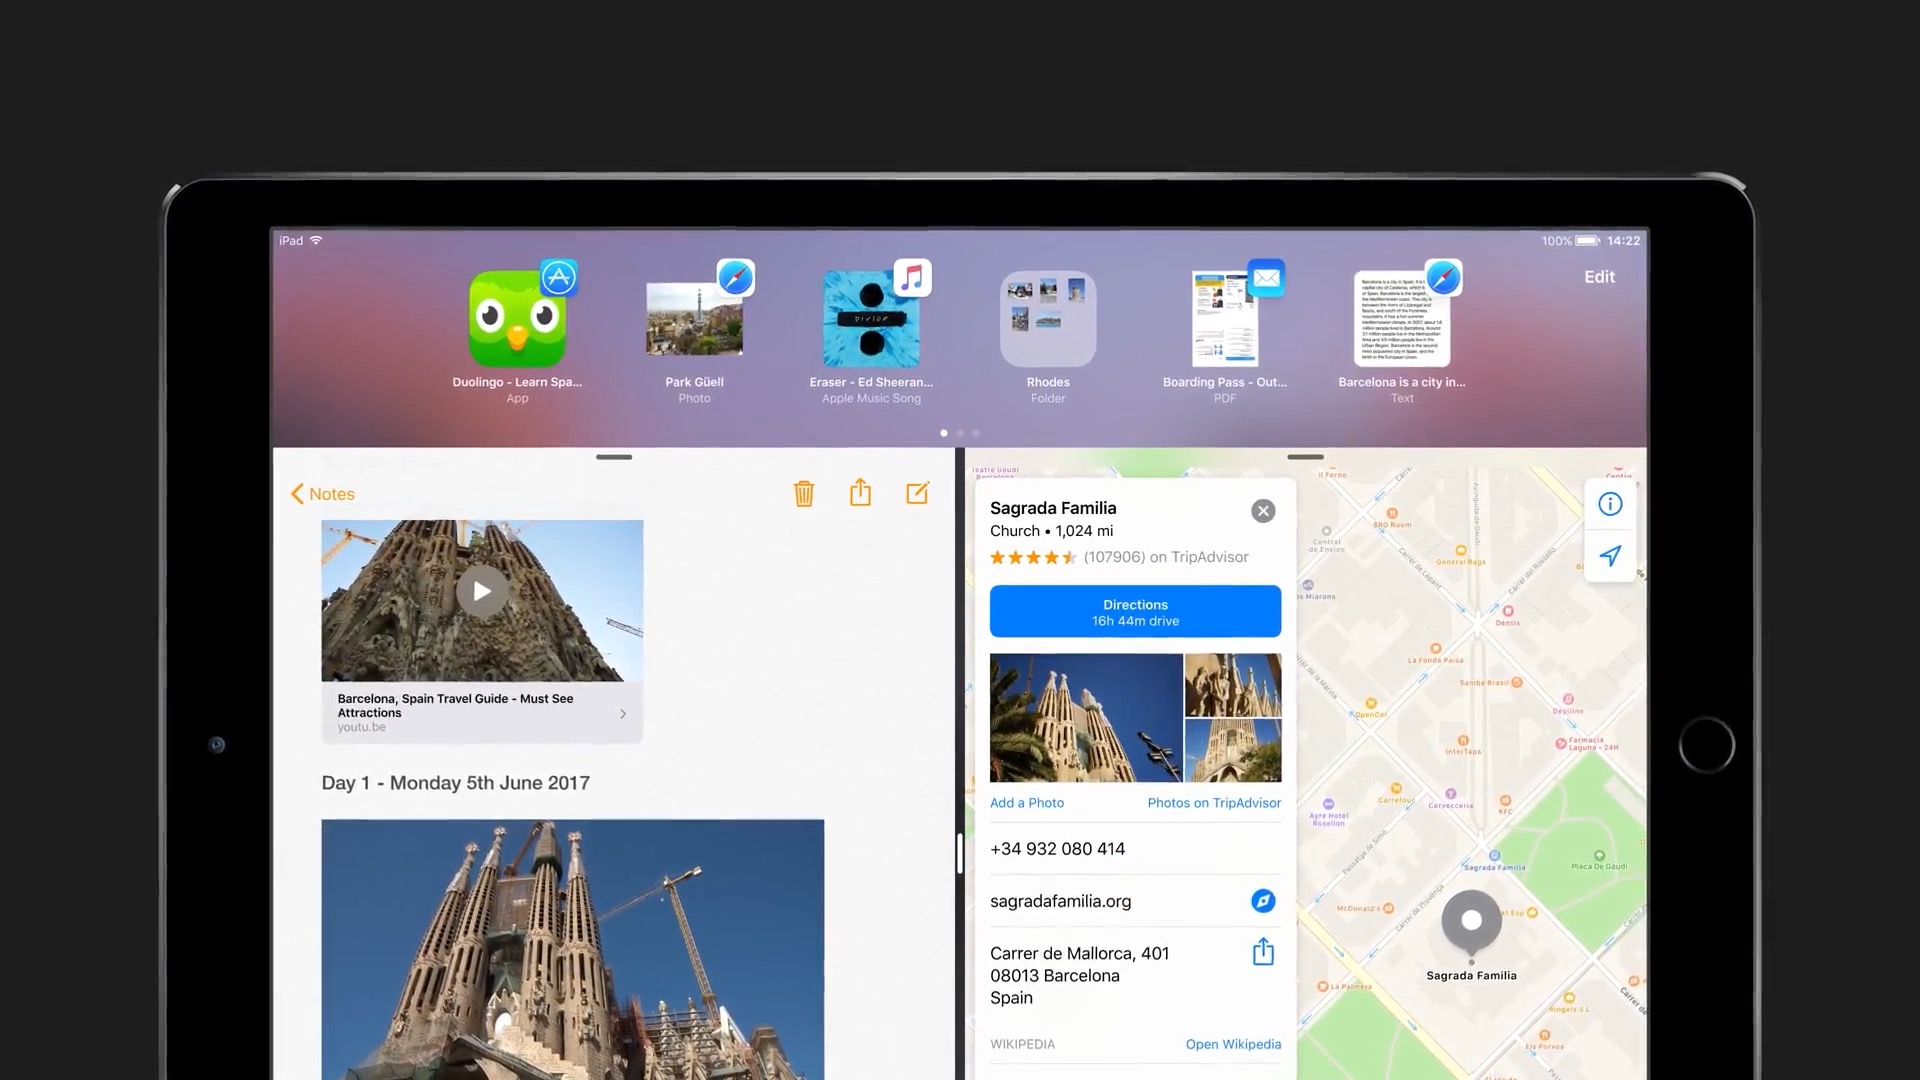1920x1080 pixels.
Task: Tap the Maps pane top grabber handle
Action: tap(1305, 457)
